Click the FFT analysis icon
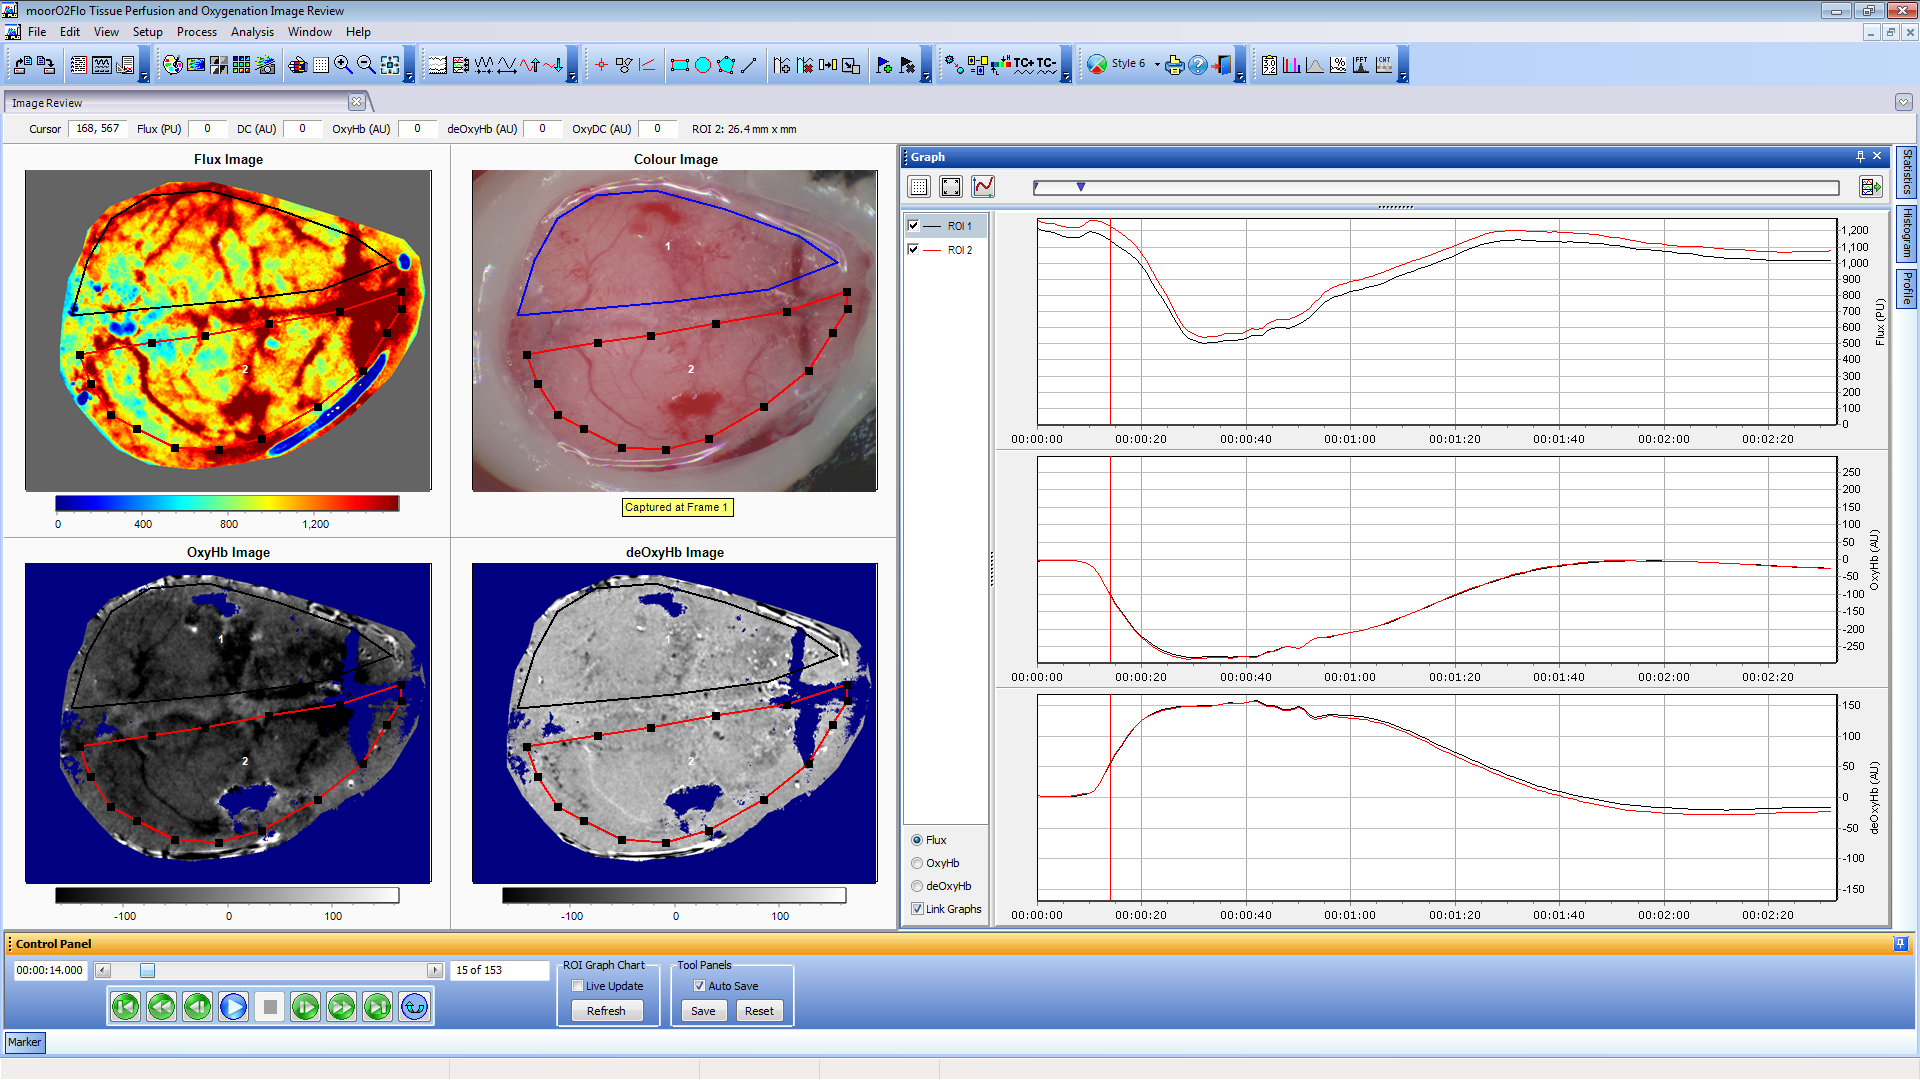 coord(1360,65)
